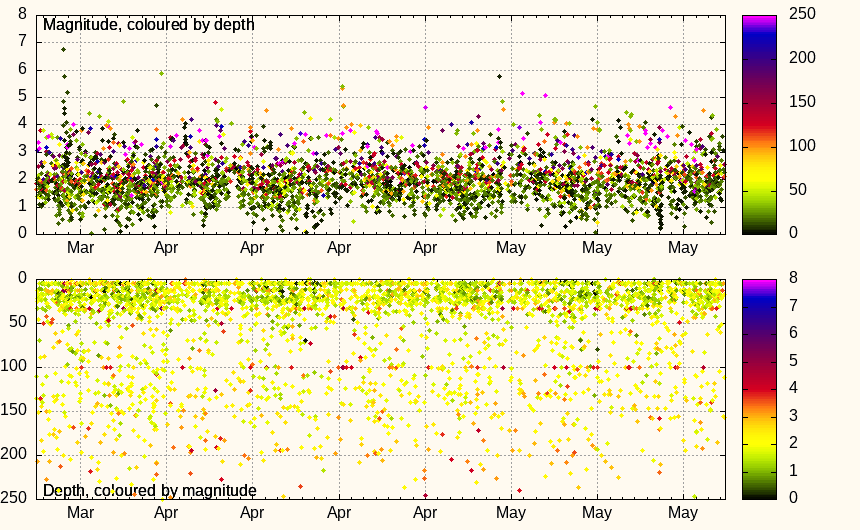Click the "5" label on the magnitude colour bar
This screenshot has height=530, width=860.
[x=793, y=360]
